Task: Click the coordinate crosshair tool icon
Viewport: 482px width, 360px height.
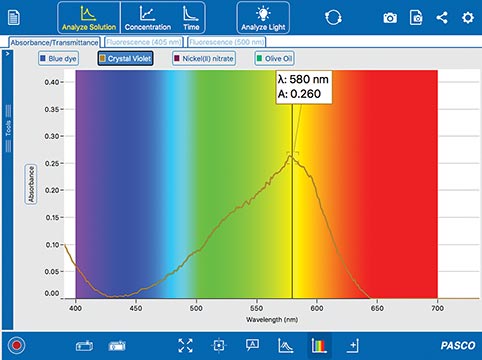Action: [219, 345]
